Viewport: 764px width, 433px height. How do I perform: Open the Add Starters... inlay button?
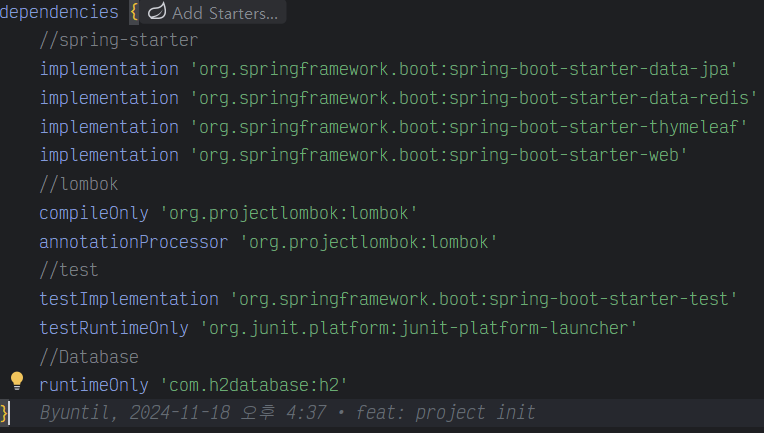tap(213, 12)
